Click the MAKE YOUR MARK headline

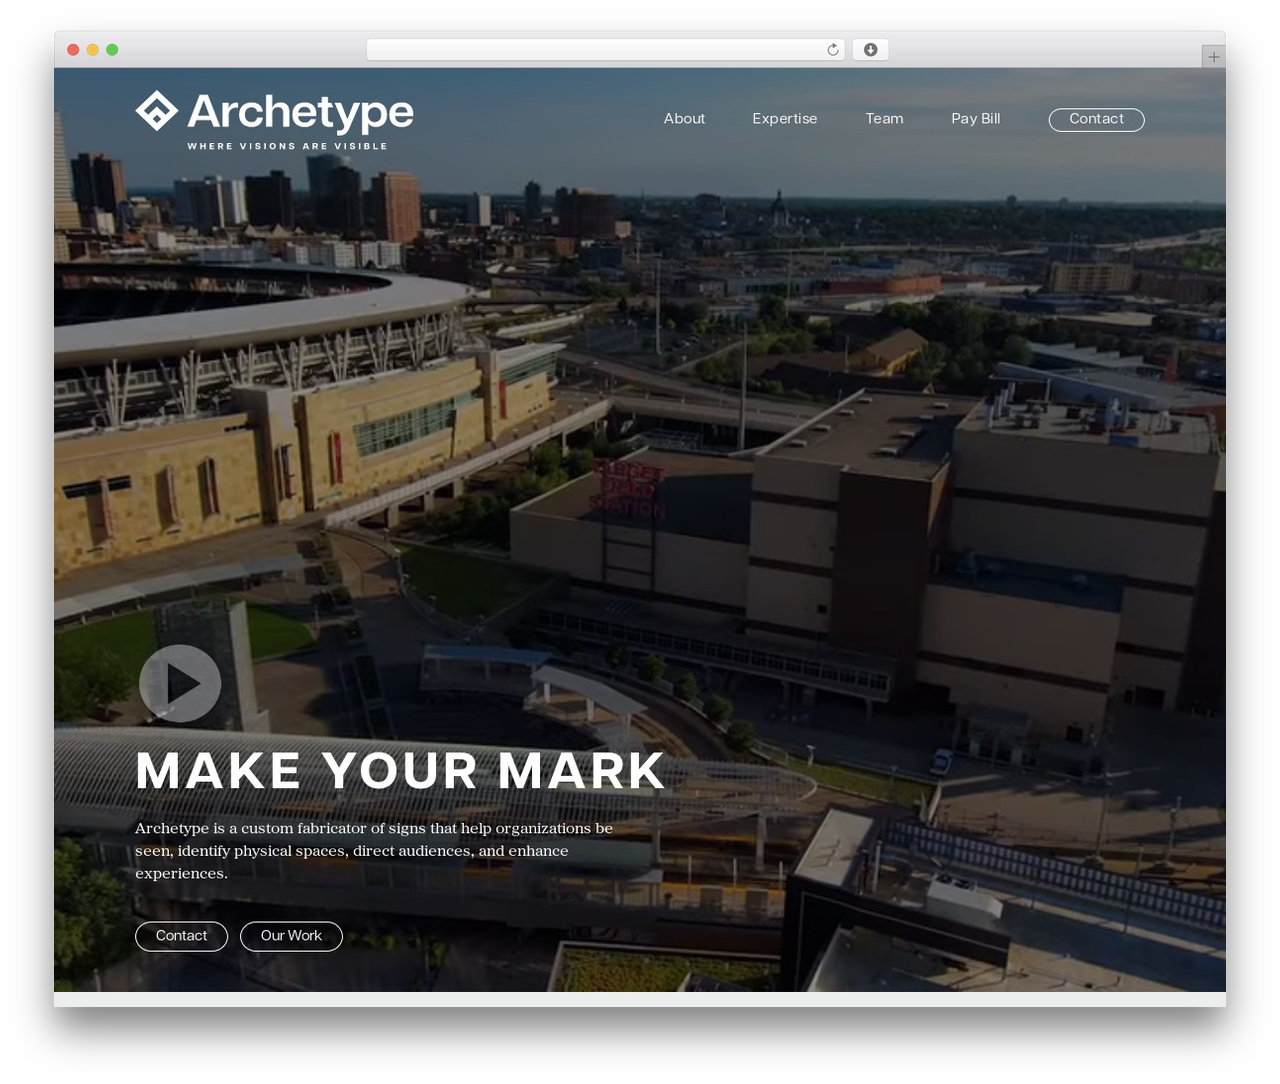400,771
